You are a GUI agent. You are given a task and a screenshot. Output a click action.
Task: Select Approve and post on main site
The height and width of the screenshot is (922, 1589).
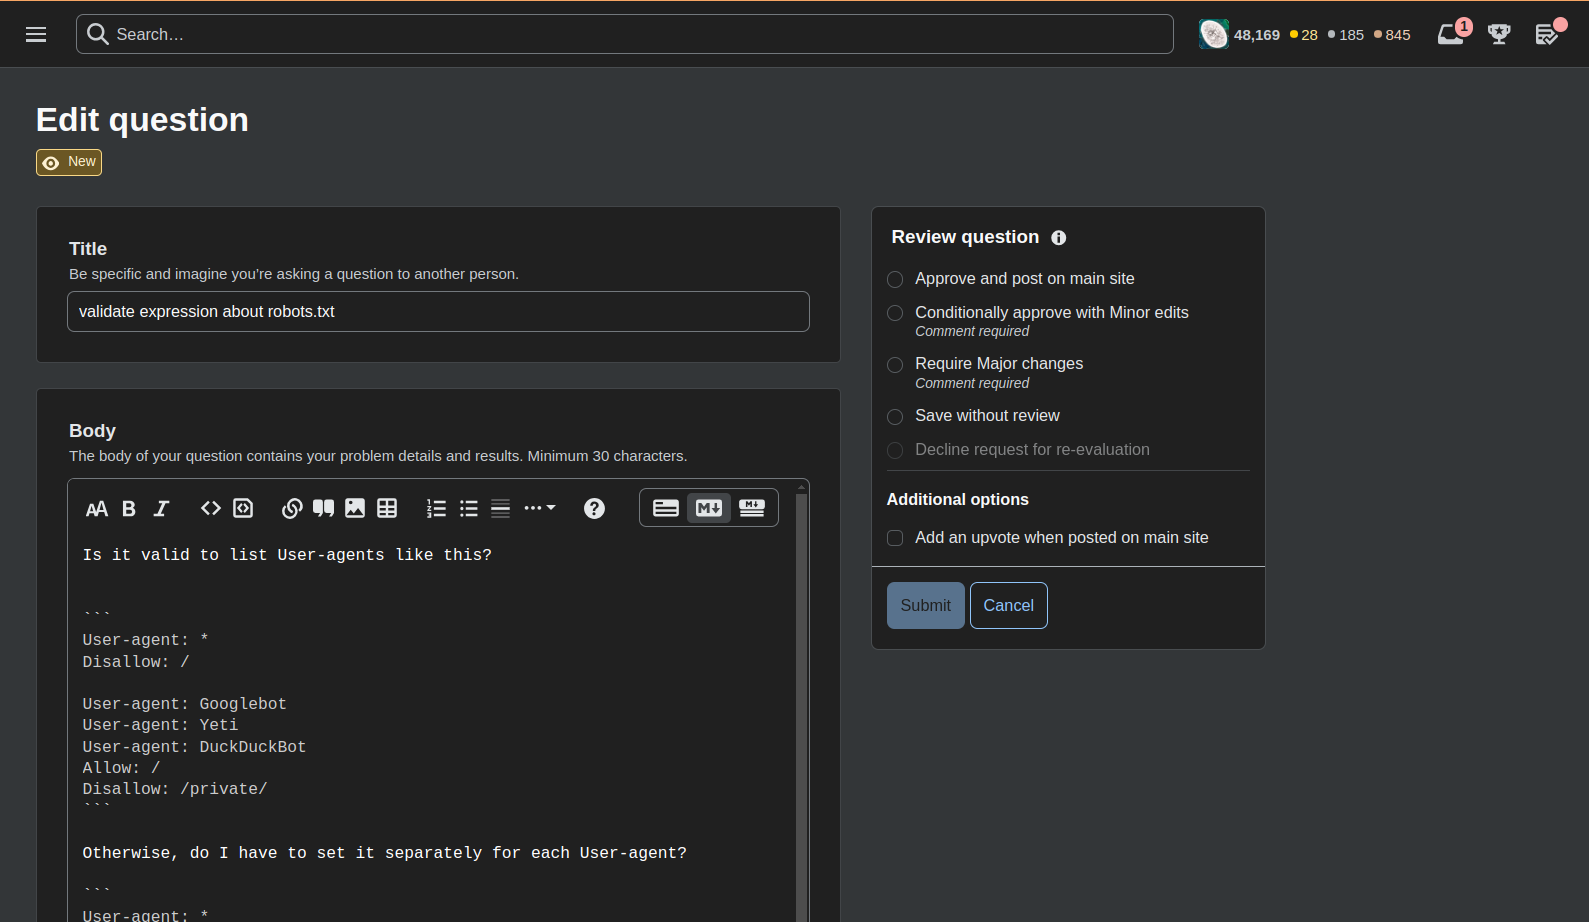click(895, 279)
